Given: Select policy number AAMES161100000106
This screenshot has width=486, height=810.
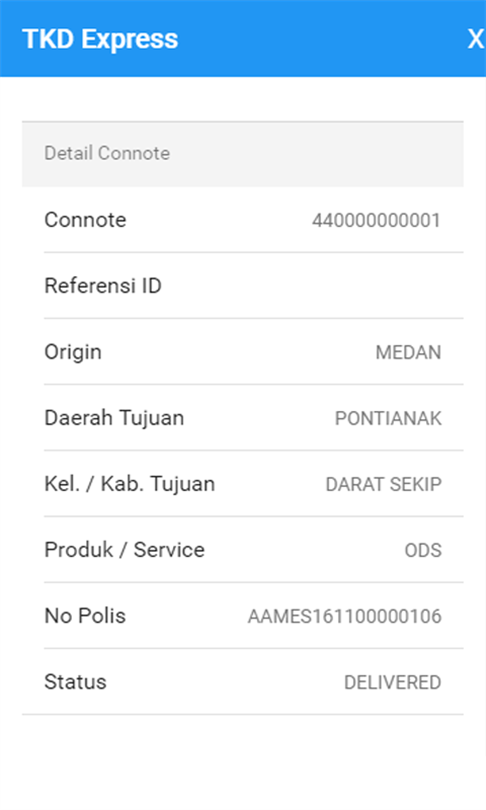Looking at the screenshot, I should pos(344,616).
